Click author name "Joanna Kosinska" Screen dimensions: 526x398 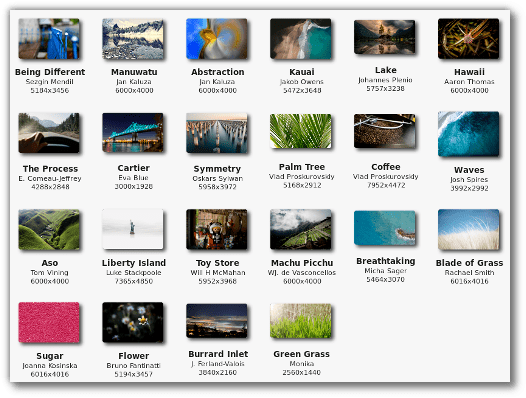point(50,365)
